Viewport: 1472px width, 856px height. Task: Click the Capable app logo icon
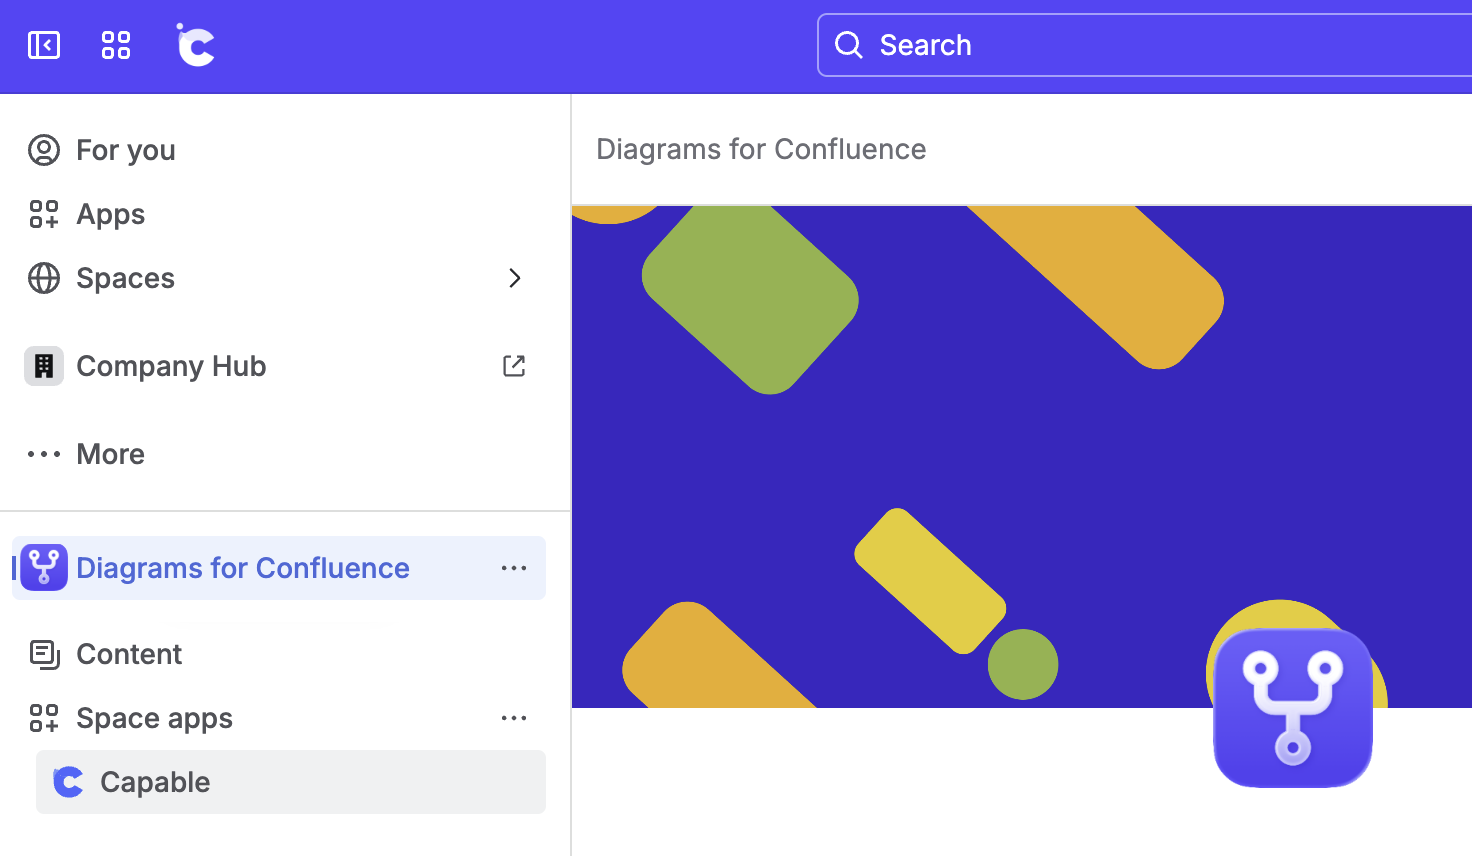69,782
